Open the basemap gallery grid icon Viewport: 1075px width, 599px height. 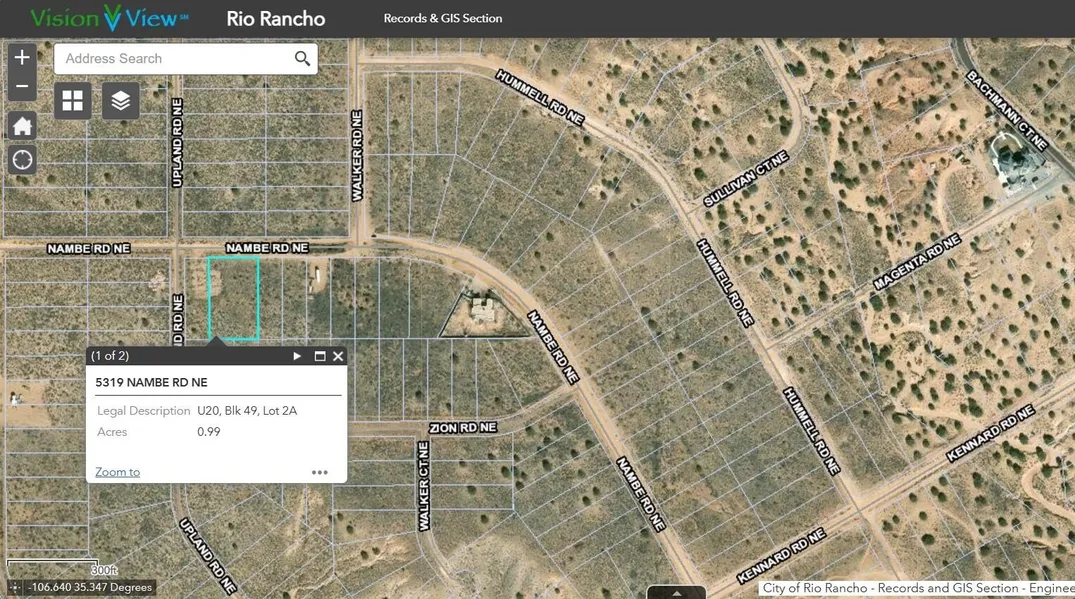73,101
